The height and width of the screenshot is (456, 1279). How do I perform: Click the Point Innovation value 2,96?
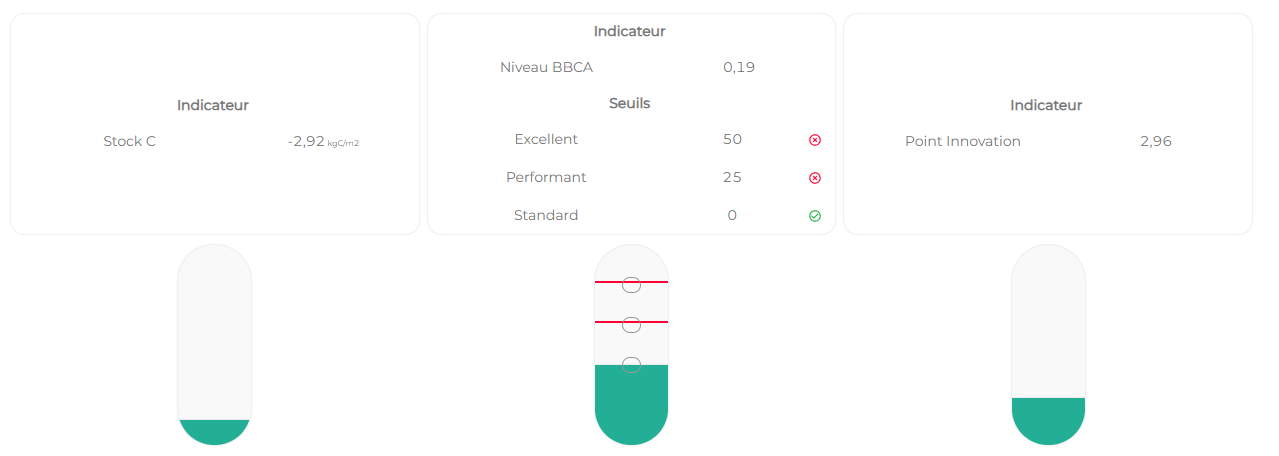[1155, 142]
